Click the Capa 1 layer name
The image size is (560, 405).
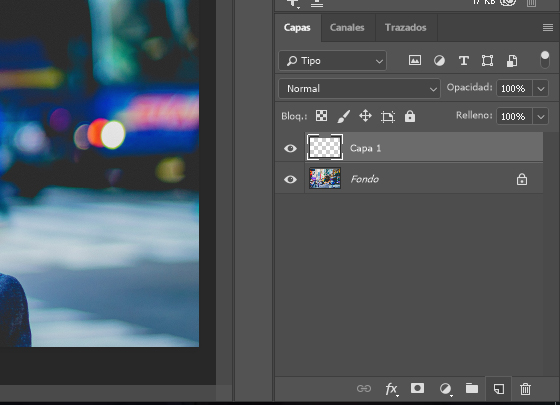point(365,148)
